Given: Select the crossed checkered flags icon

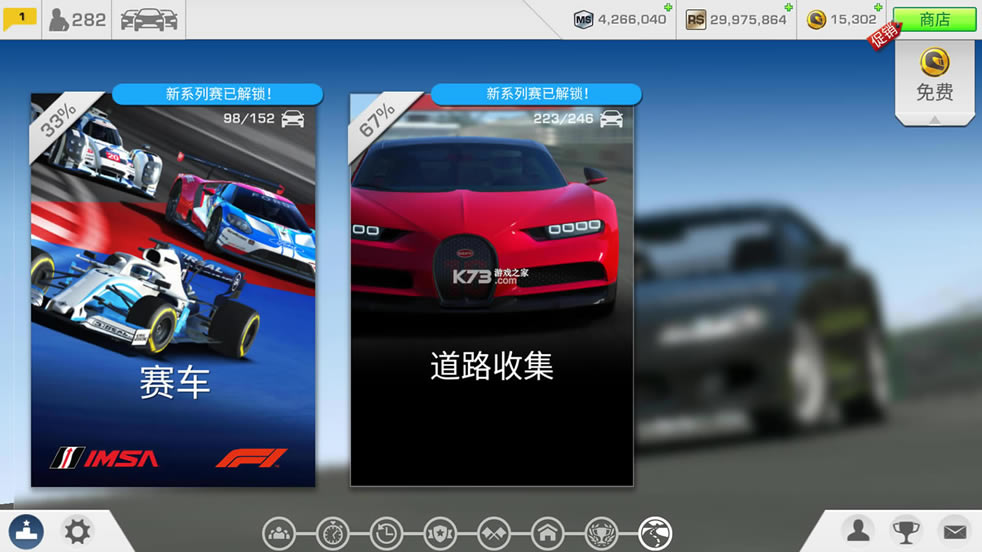Looking at the screenshot, I should point(494,532).
